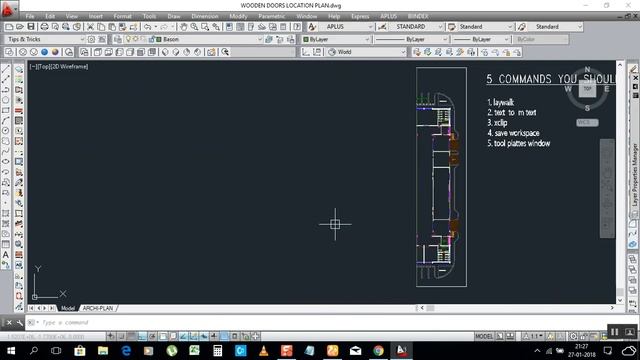Click the WCS button under ViewCube

tap(587, 122)
